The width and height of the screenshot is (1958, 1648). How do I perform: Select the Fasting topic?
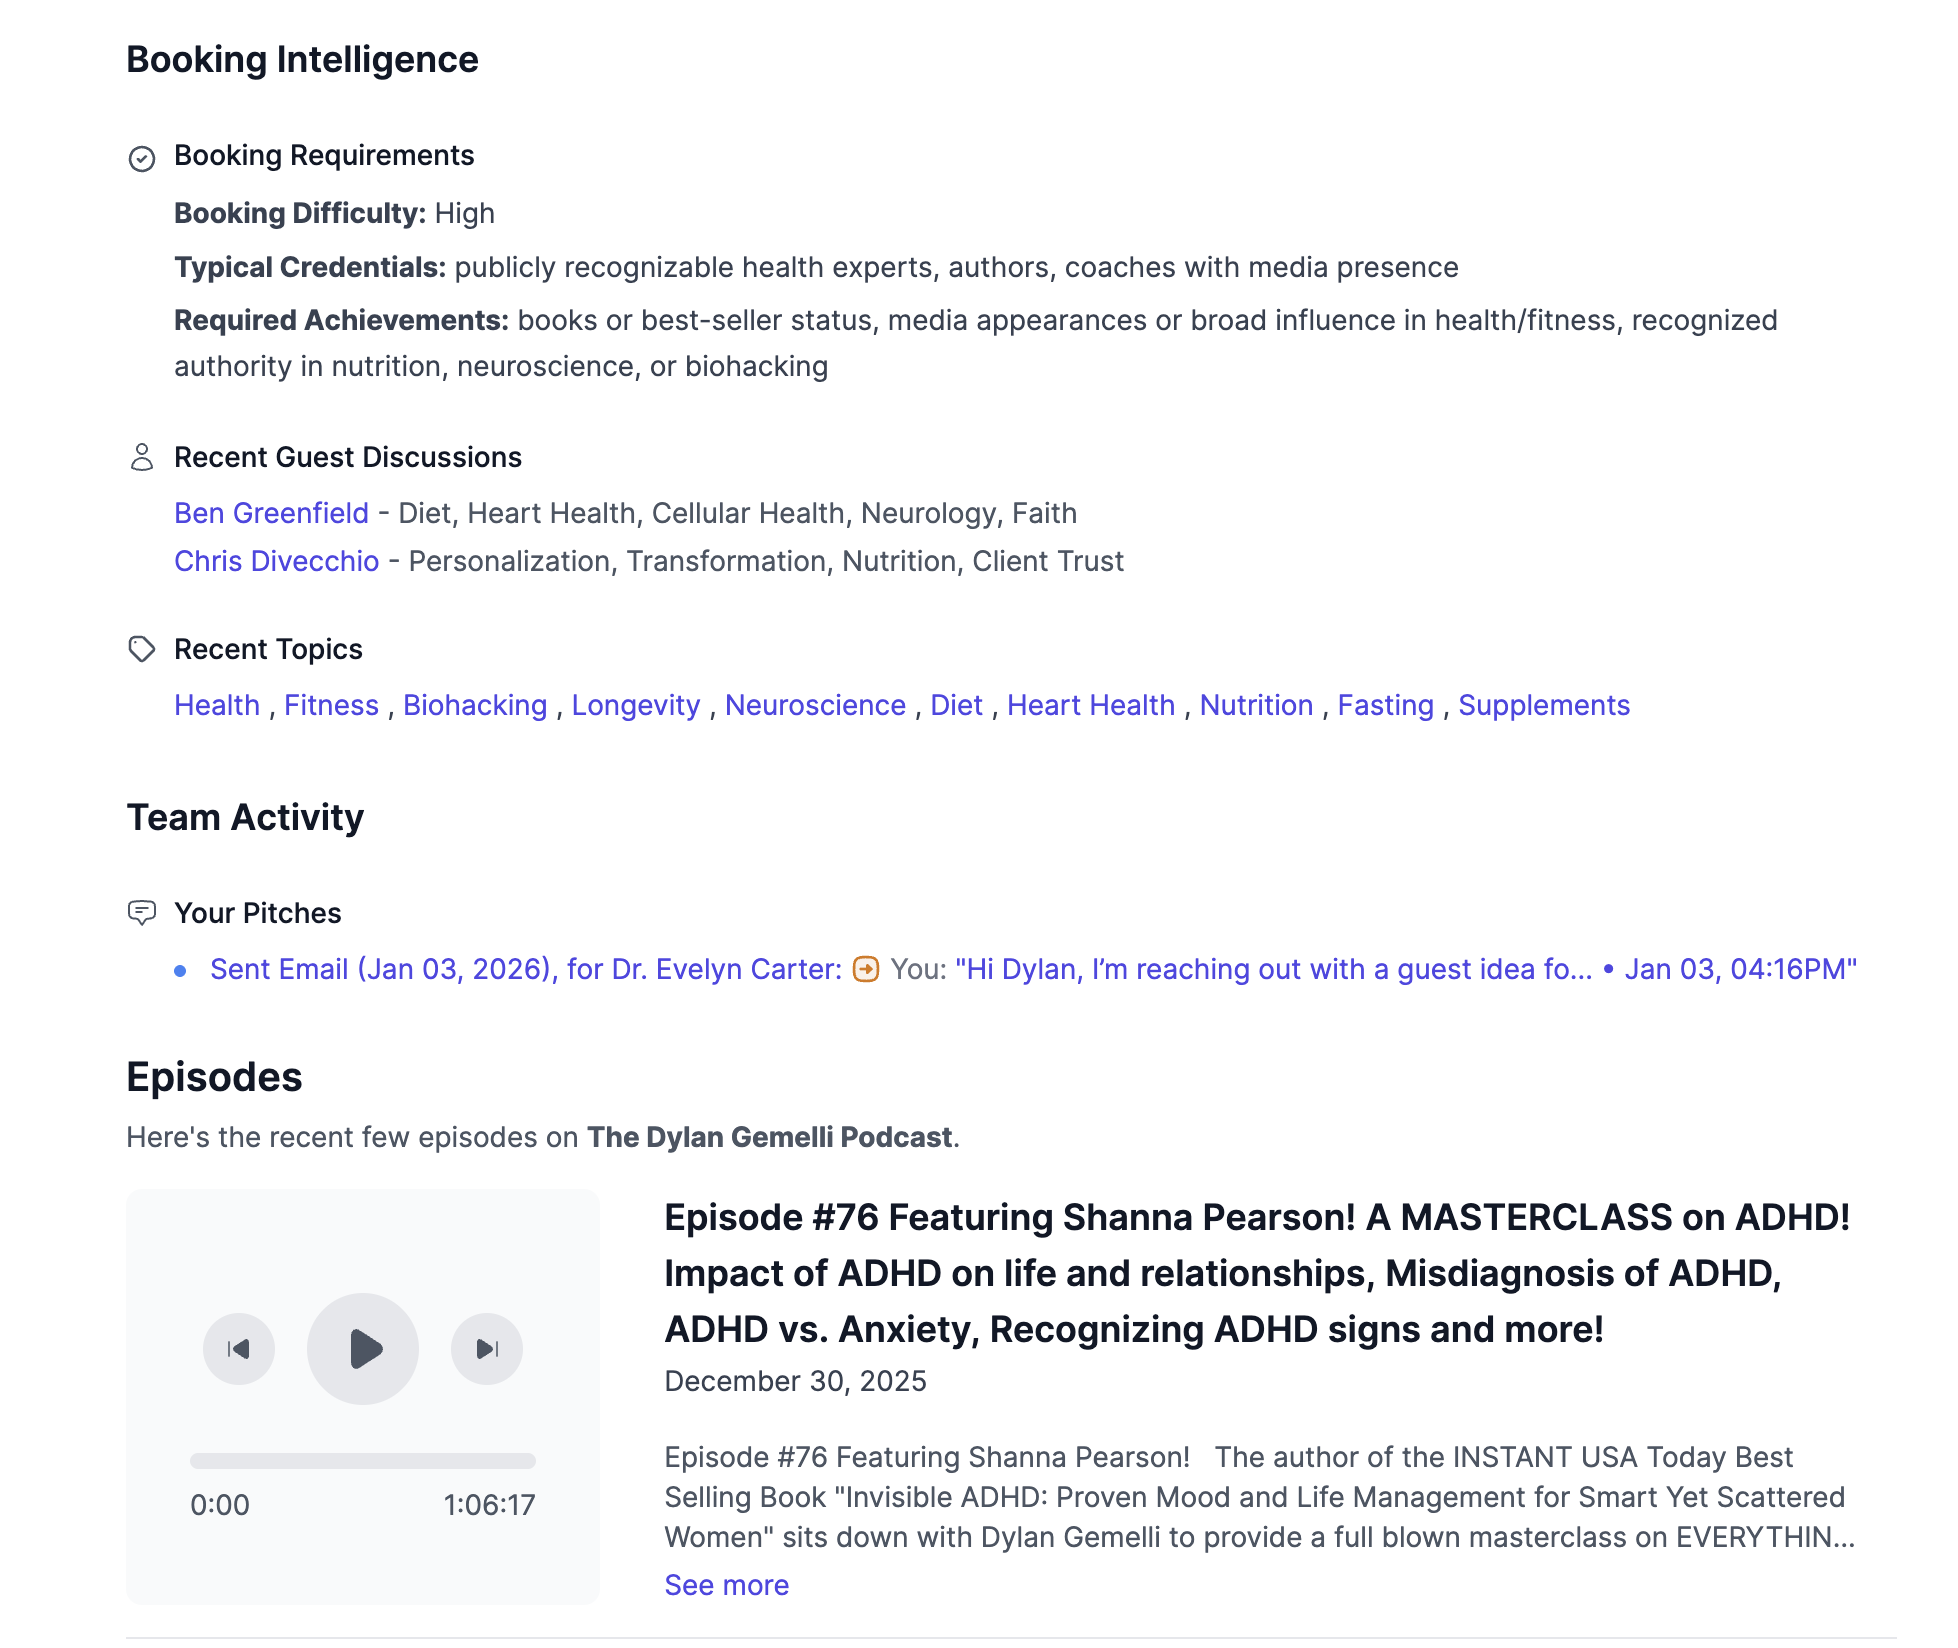(x=1386, y=705)
